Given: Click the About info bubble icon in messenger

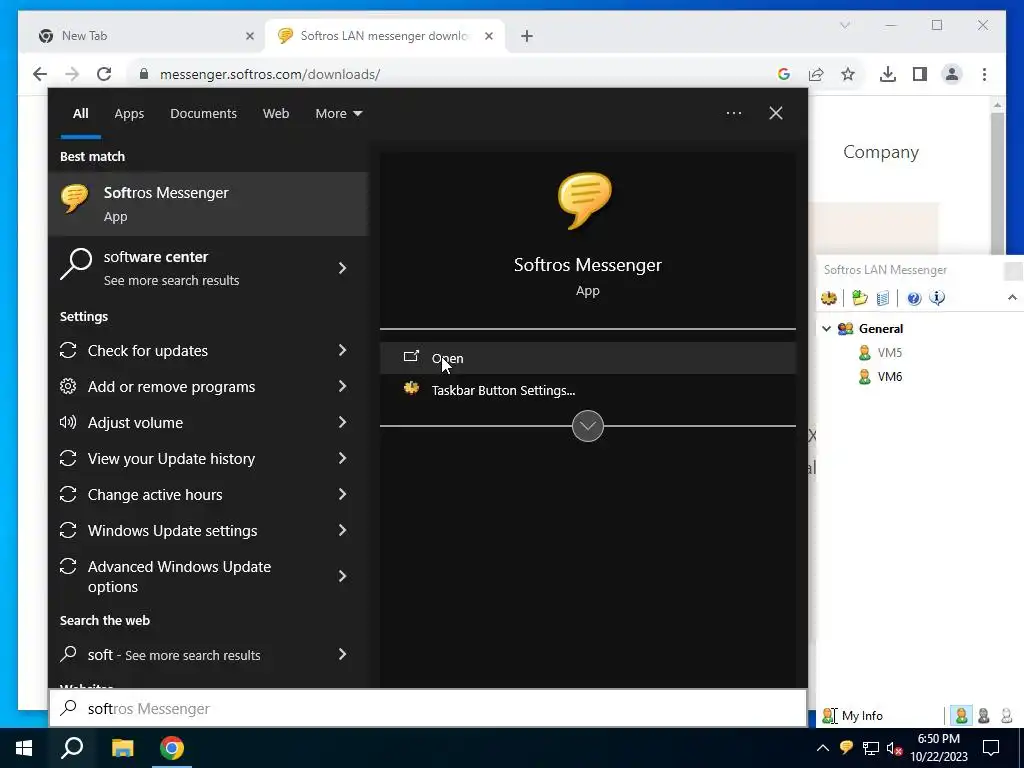Looking at the screenshot, I should pyautogui.click(x=937, y=298).
